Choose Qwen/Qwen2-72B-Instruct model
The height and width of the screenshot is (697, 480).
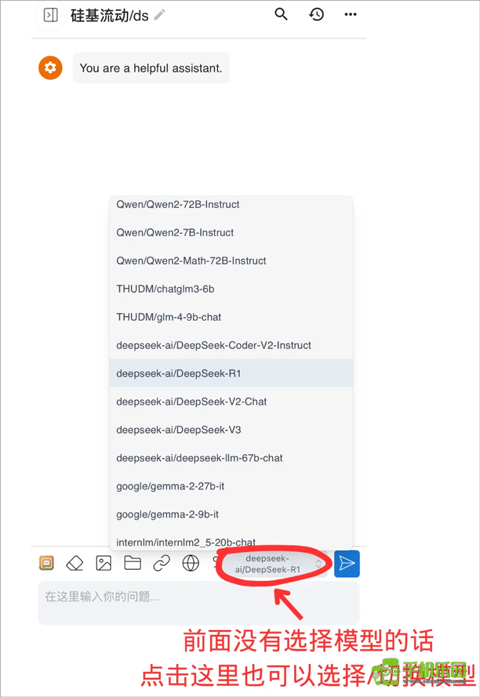231,204
